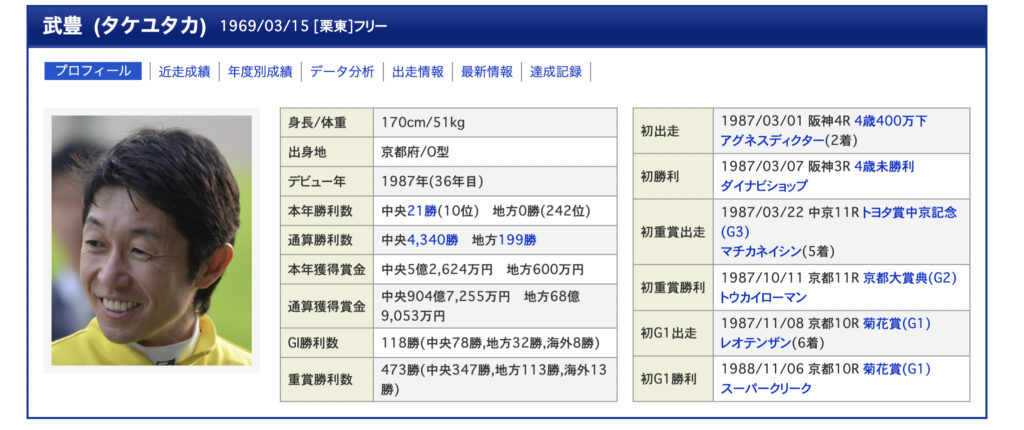The height and width of the screenshot is (430, 1024).
Task: Show the 達成記録 tab
Action: click(556, 71)
